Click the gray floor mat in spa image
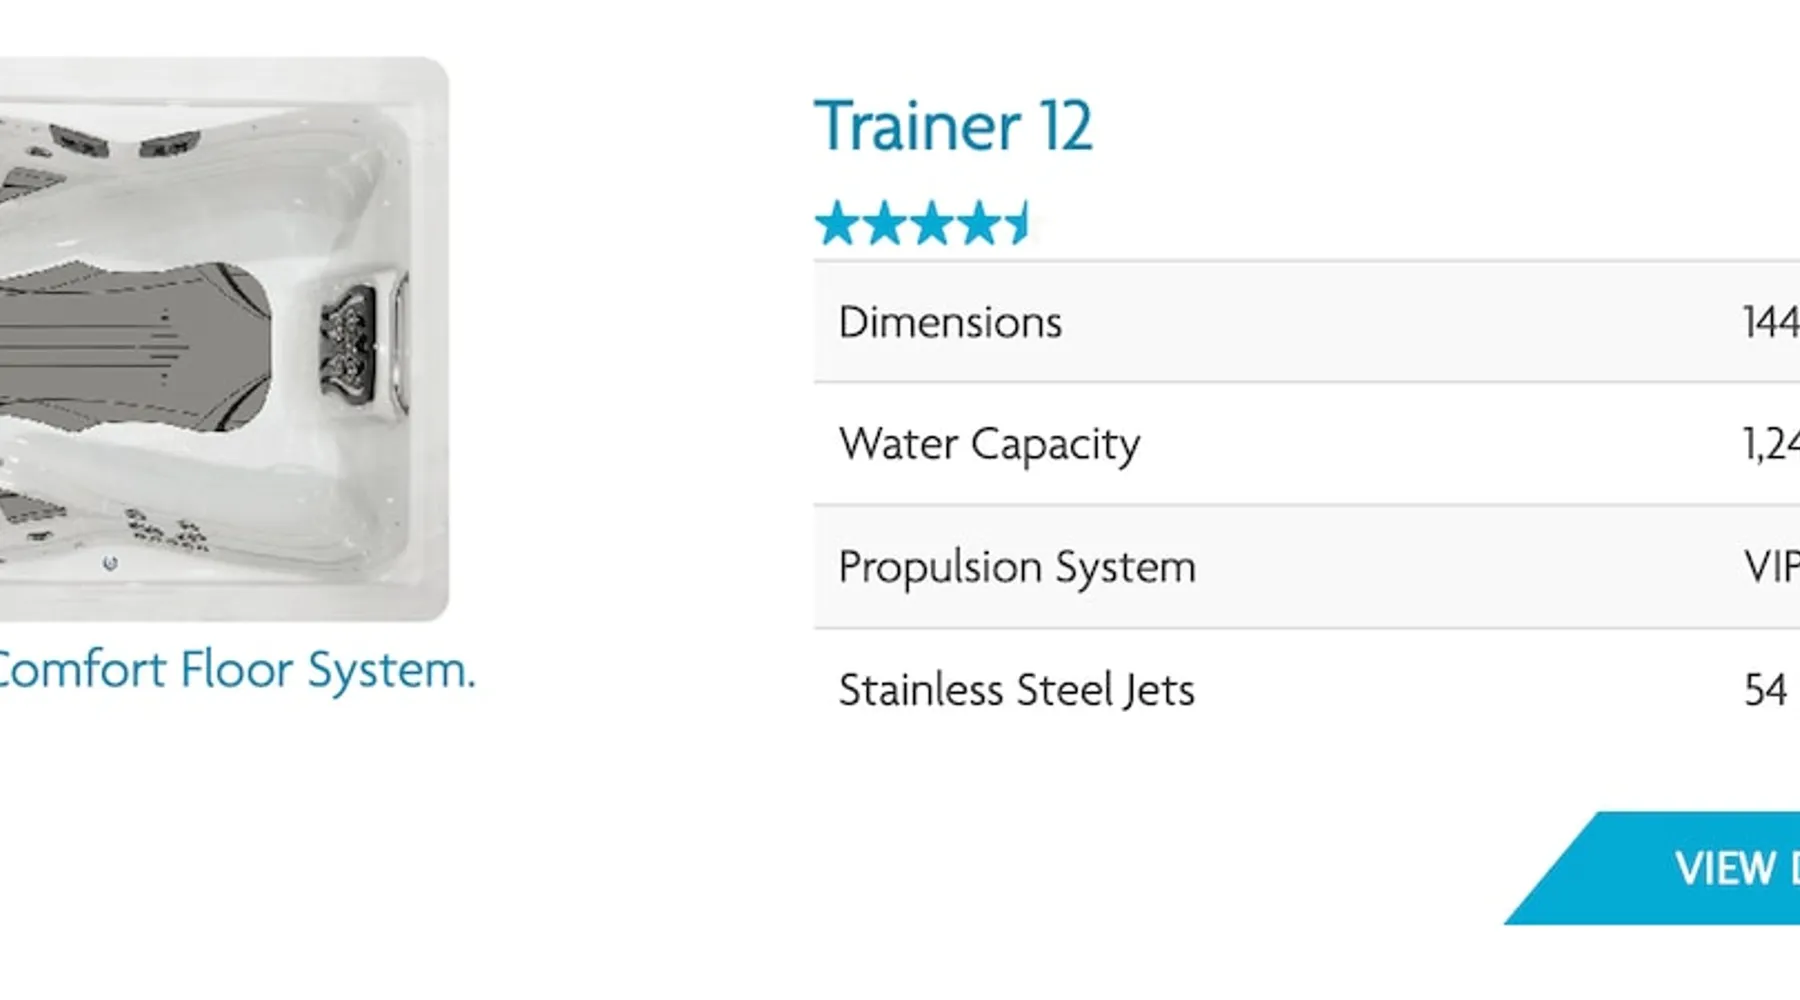The width and height of the screenshot is (1800, 1000). (x=130, y=345)
